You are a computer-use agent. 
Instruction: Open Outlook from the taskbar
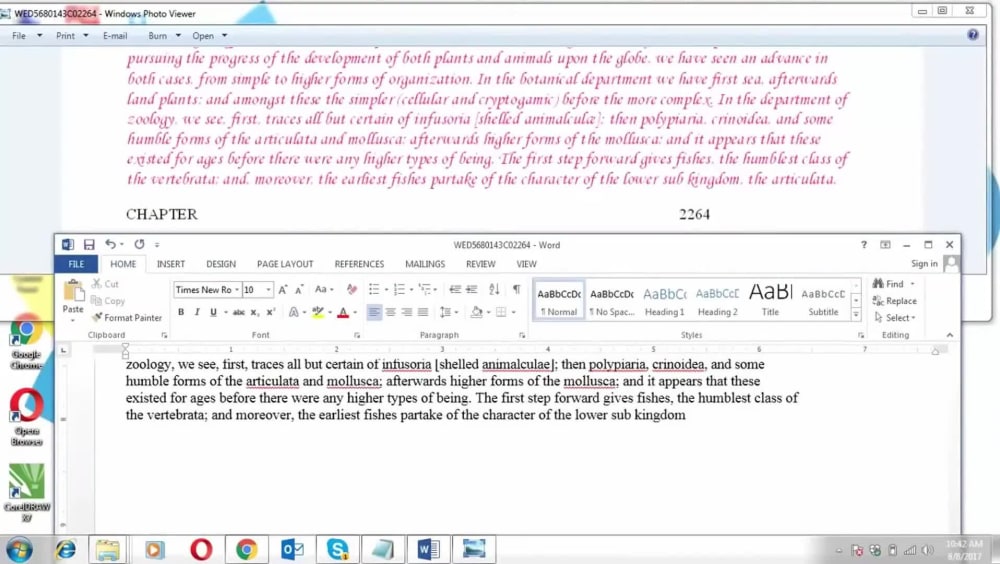292,549
